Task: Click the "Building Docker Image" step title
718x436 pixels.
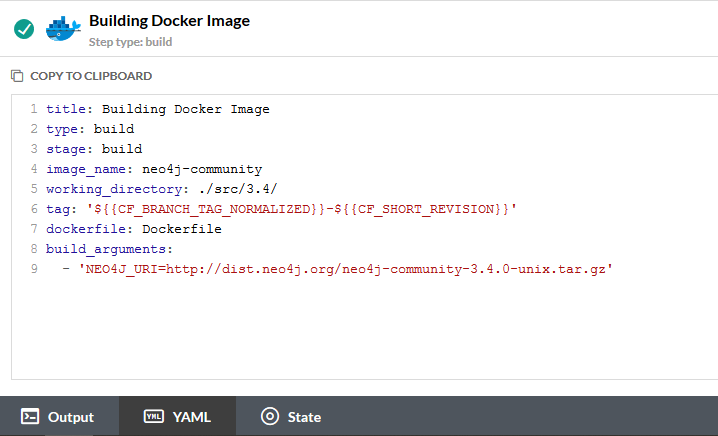Action: coord(169,20)
